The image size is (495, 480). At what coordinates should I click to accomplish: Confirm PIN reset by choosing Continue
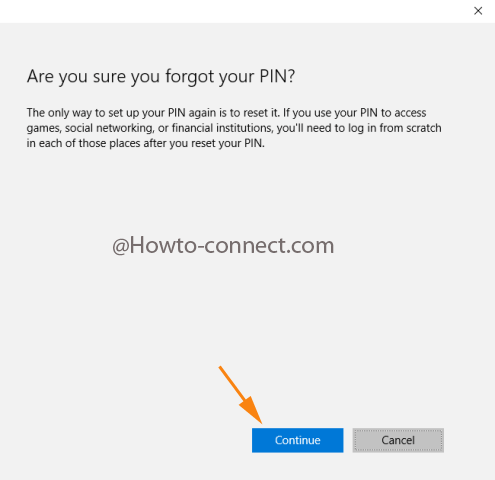click(x=297, y=440)
